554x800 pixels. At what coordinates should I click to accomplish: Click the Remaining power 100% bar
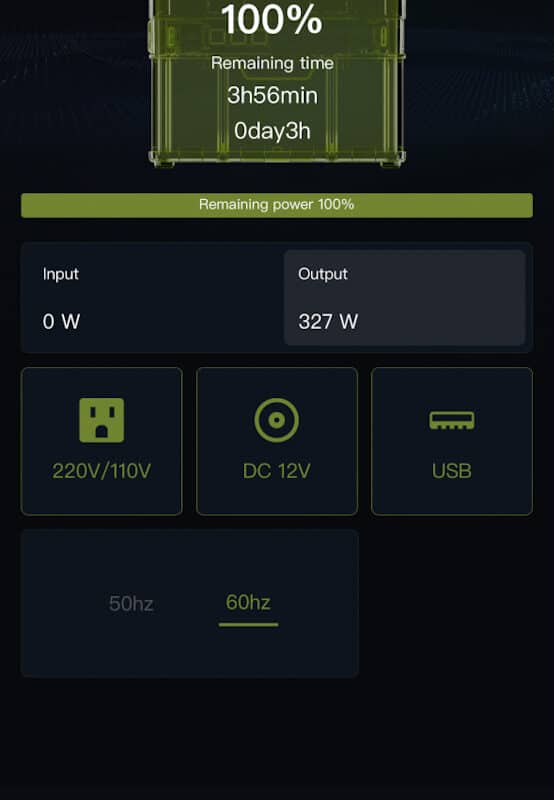click(x=277, y=205)
